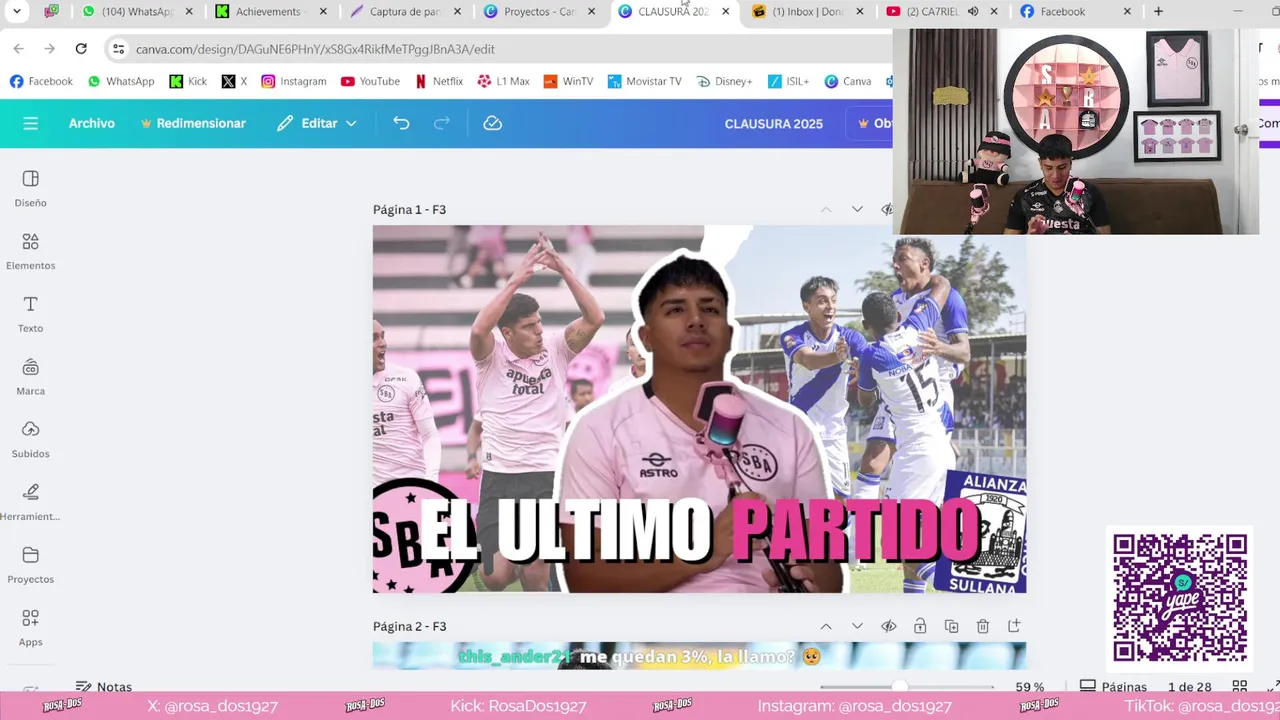The width and height of the screenshot is (1280, 720).
Task: Click the Página 2 - F3 title
Action: pyautogui.click(x=409, y=626)
